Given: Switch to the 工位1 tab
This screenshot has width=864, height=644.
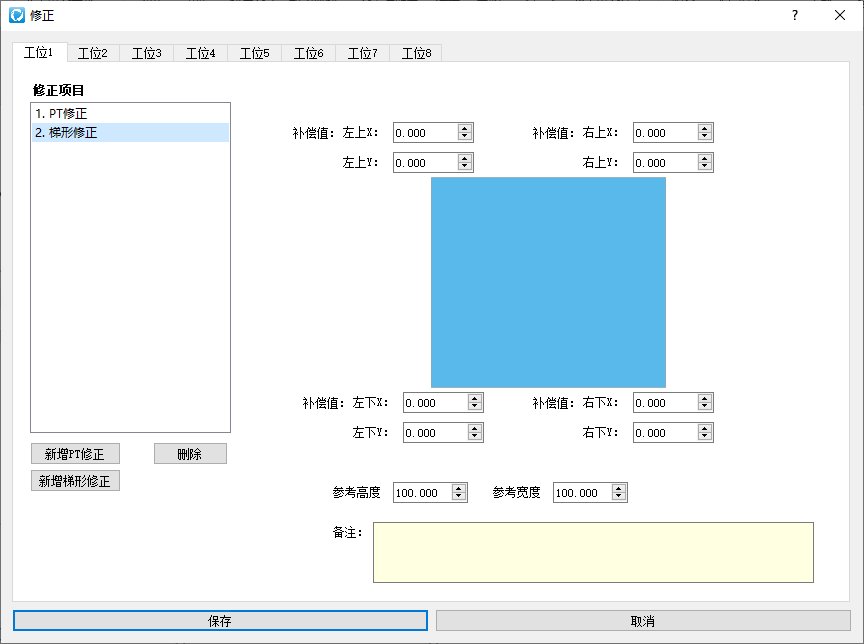Looking at the screenshot, I should pyautogui.click(x=40, y=52).
